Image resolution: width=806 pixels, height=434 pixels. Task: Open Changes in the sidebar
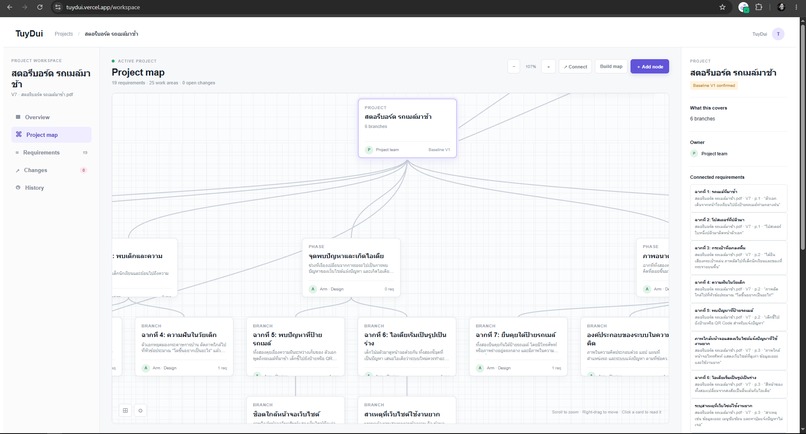tap(51, 170)
